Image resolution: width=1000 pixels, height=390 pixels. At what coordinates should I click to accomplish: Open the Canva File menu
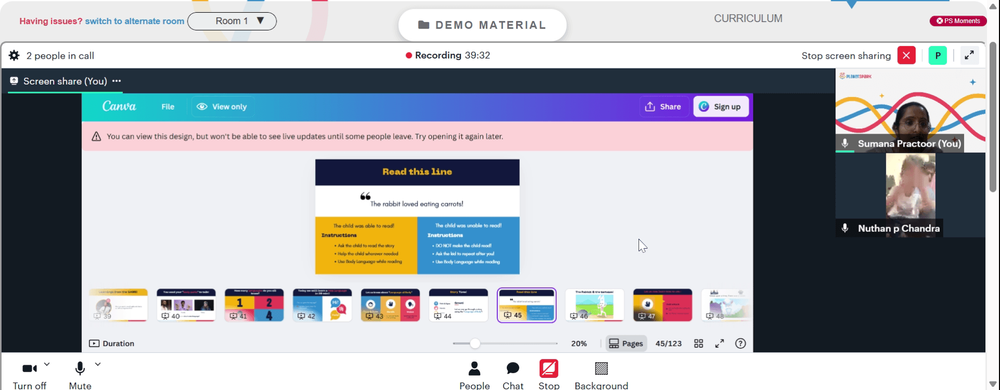[x=168, y=107]
